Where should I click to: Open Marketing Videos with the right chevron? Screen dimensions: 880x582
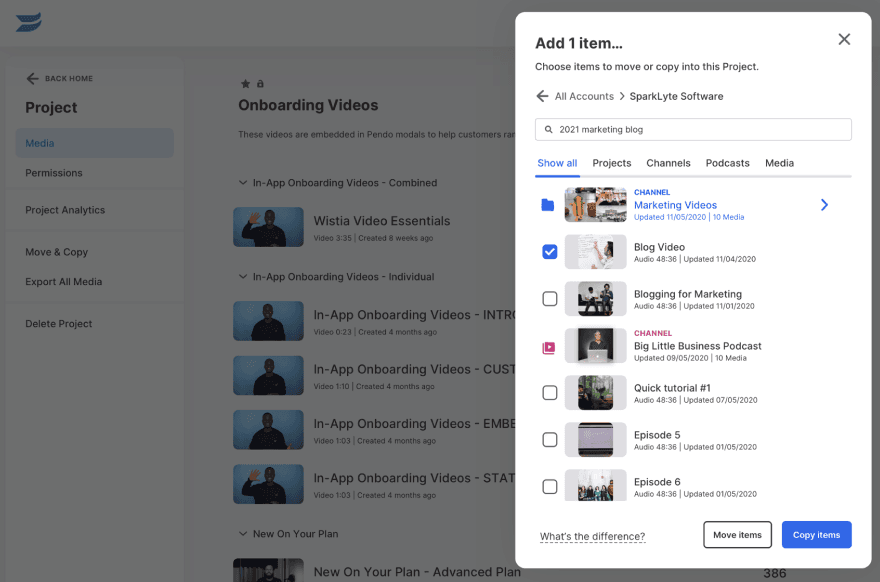pos(824,205)
